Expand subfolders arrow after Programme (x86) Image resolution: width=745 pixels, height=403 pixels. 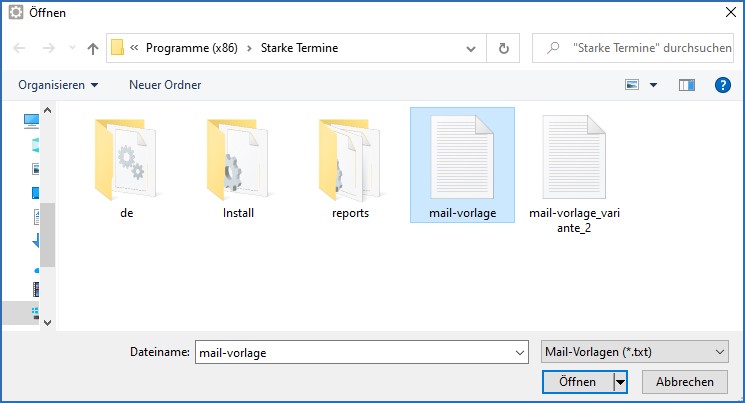point(249,48)
